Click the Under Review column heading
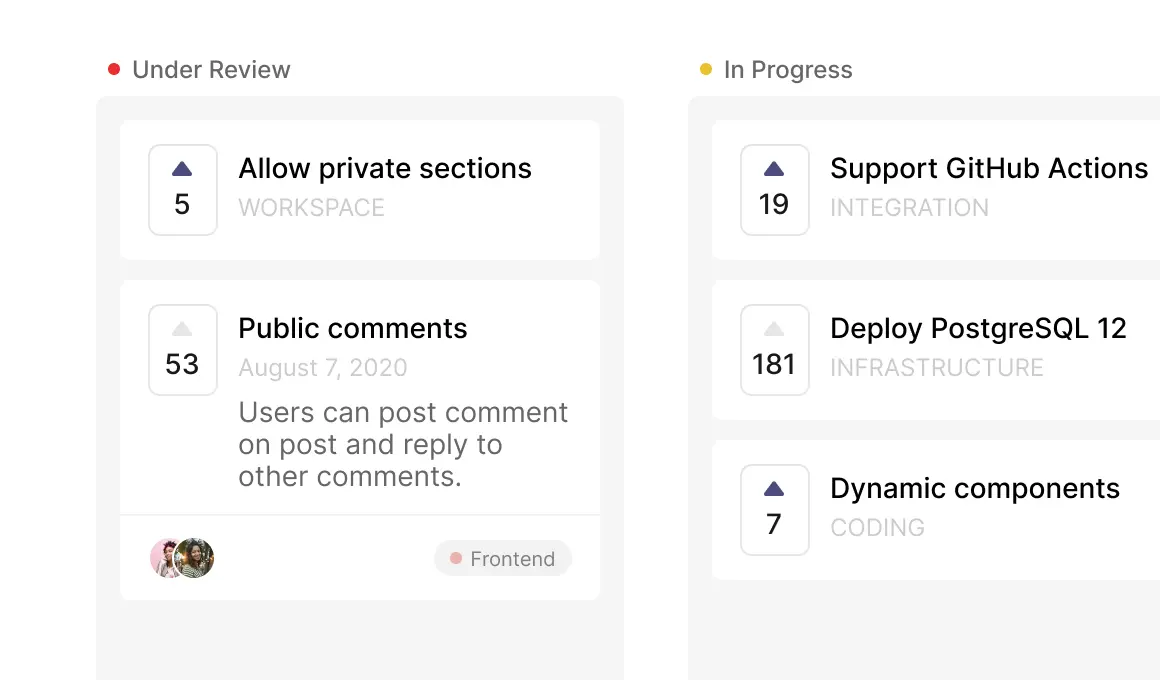1160x680 pixels. coord(211,70)
